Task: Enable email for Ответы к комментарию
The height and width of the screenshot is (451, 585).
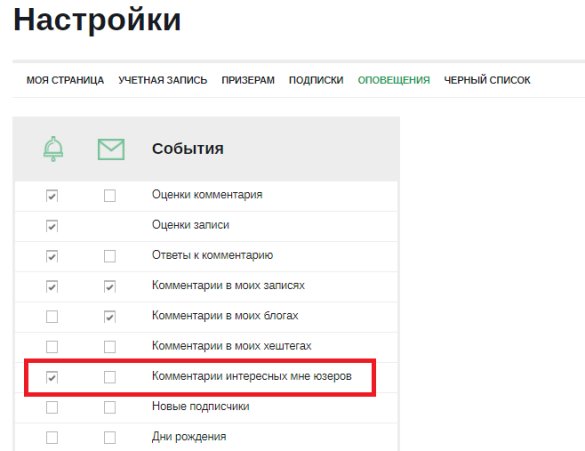Action: click(x=110, y=256)
